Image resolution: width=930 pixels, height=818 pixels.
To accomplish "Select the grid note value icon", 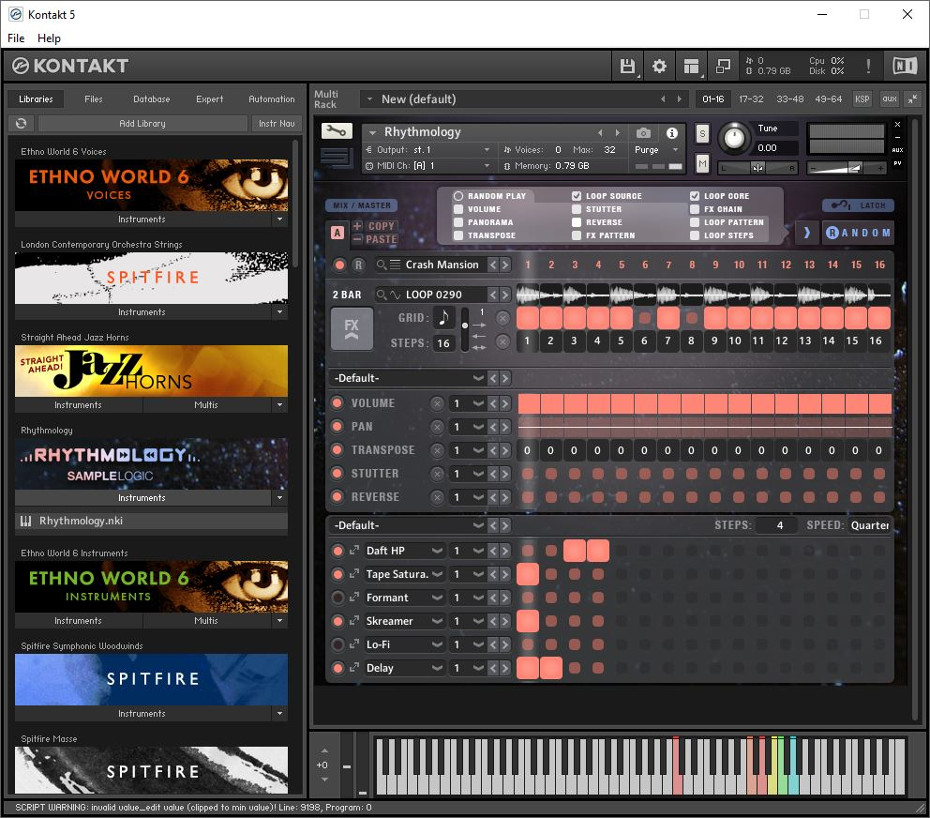I will (443, 317).
